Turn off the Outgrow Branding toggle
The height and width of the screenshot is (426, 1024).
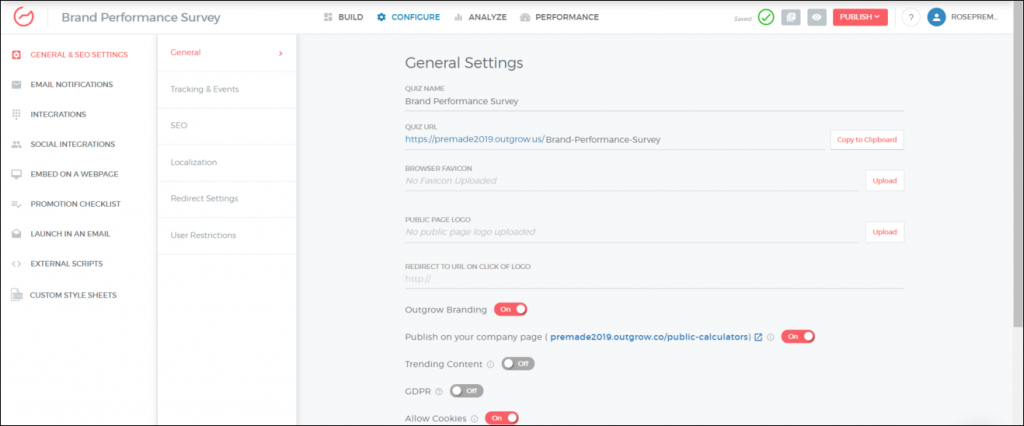510,309
